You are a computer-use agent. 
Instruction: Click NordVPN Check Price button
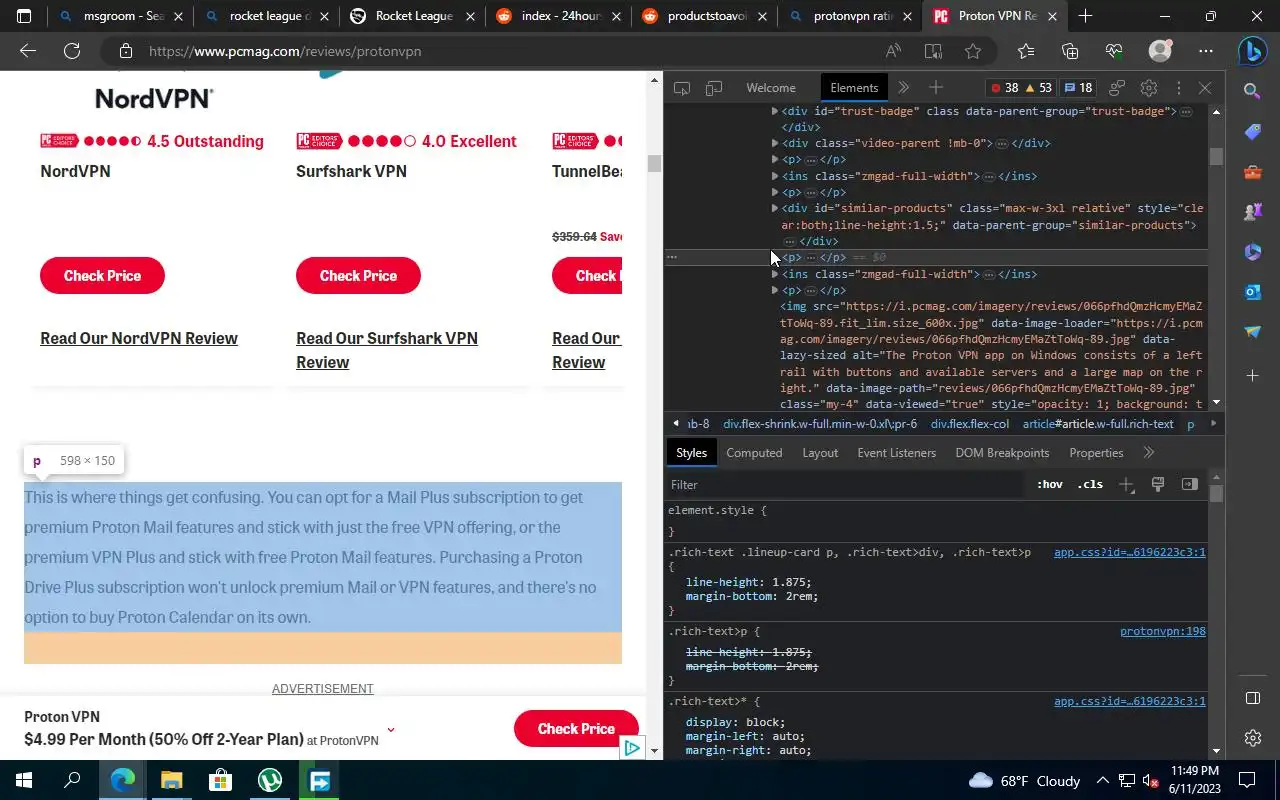(102, 276)
